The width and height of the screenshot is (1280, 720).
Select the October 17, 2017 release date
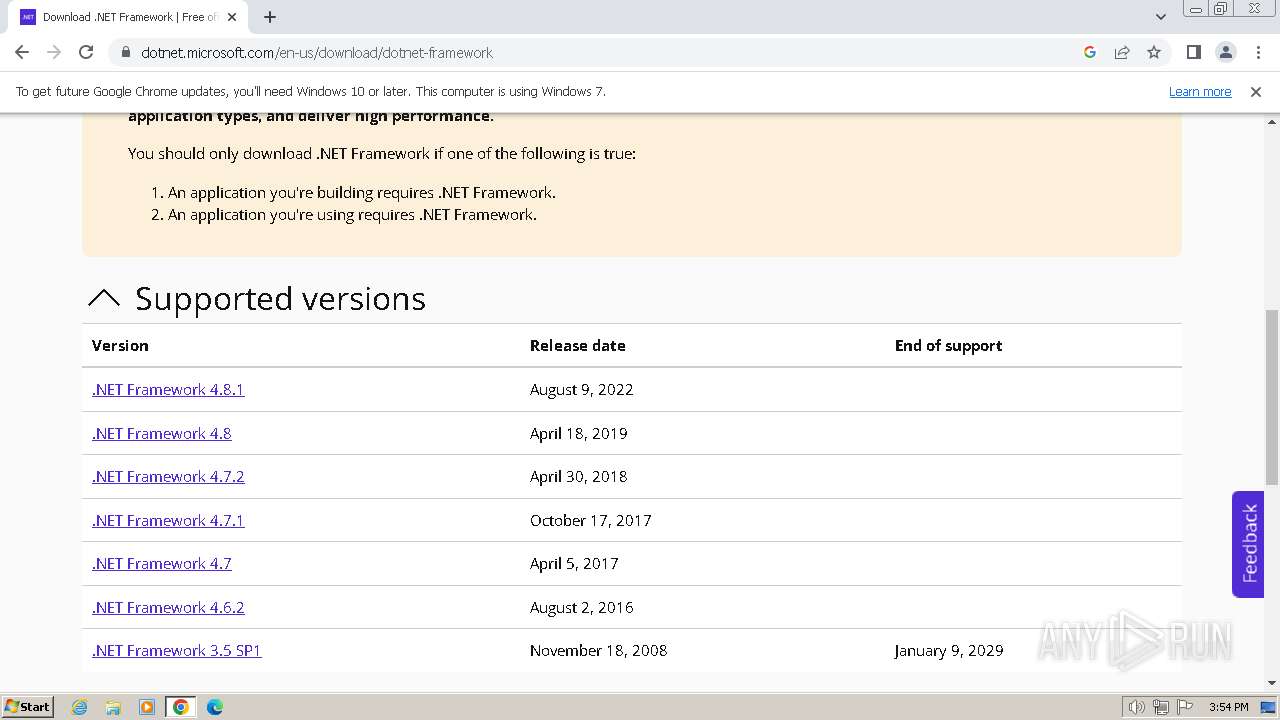591,520
